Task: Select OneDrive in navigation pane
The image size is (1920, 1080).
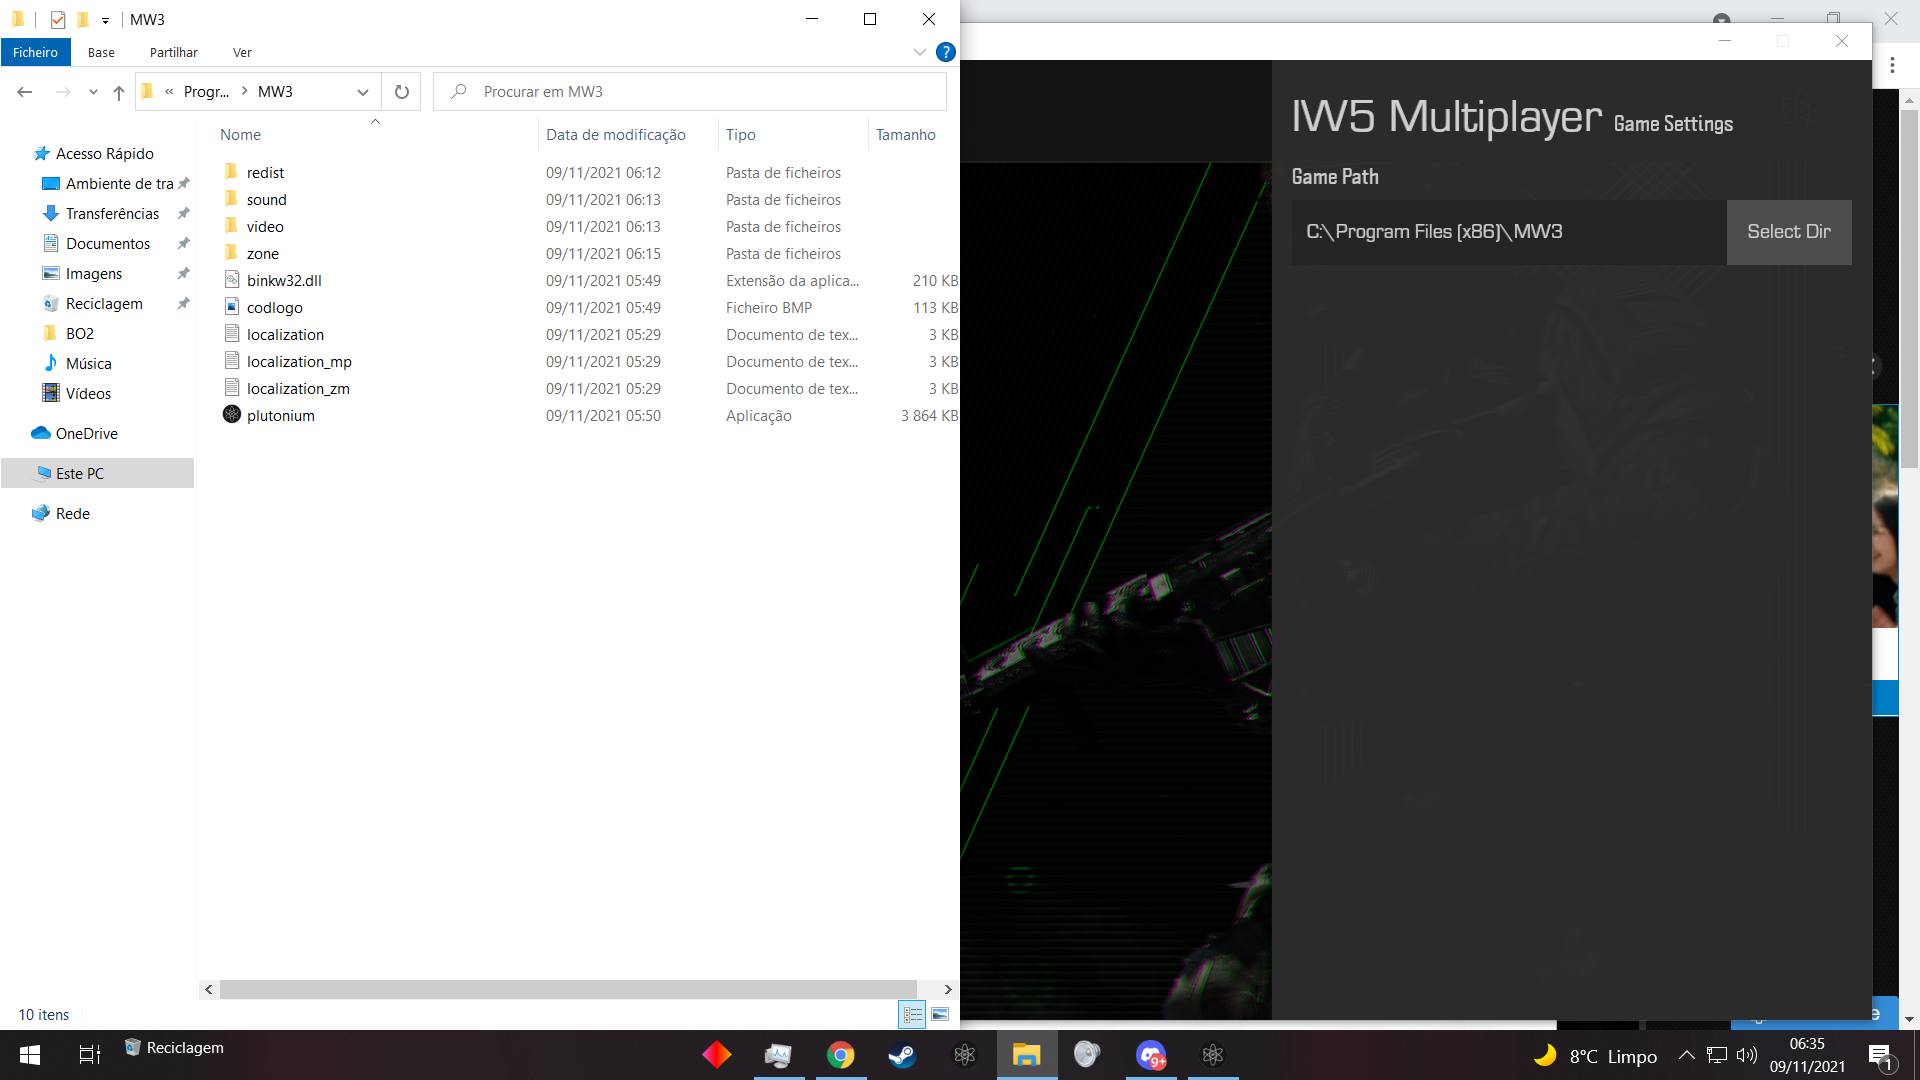Action: [x=86, y=433]
